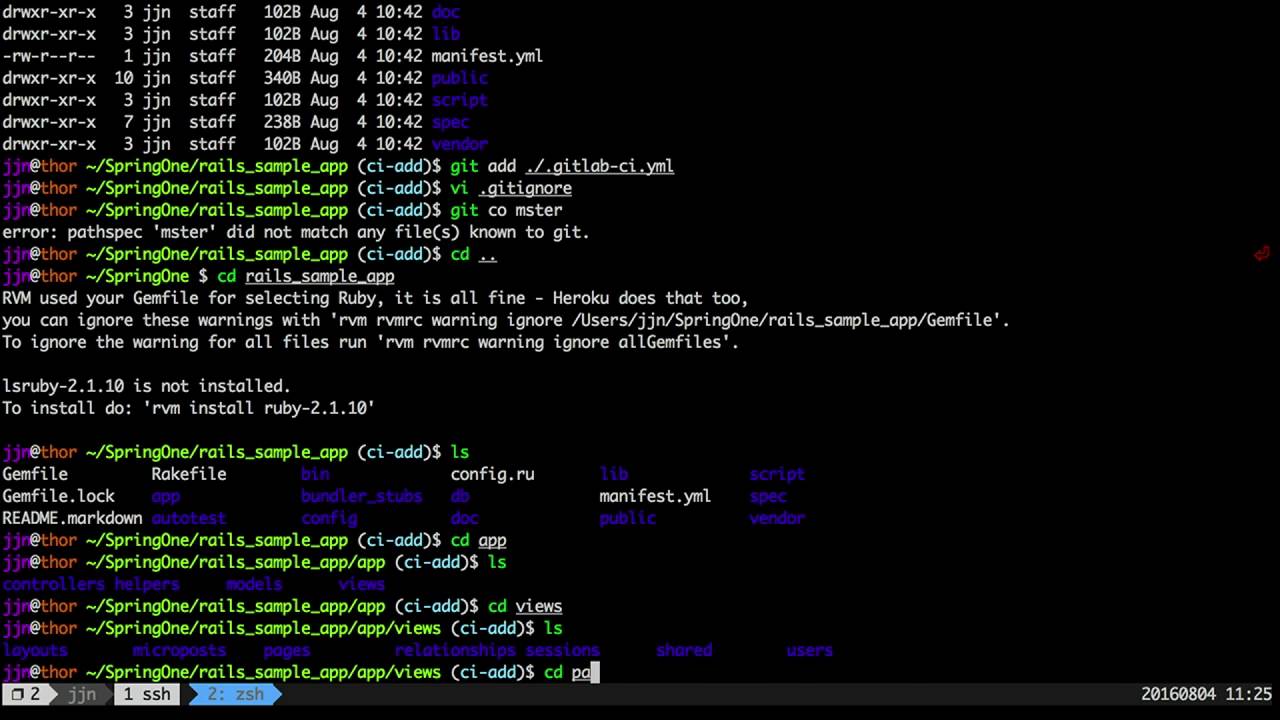Viewport: 1280px width, 720px height.
Task: Click the 340B size in the public row
Action: point(282,78)
